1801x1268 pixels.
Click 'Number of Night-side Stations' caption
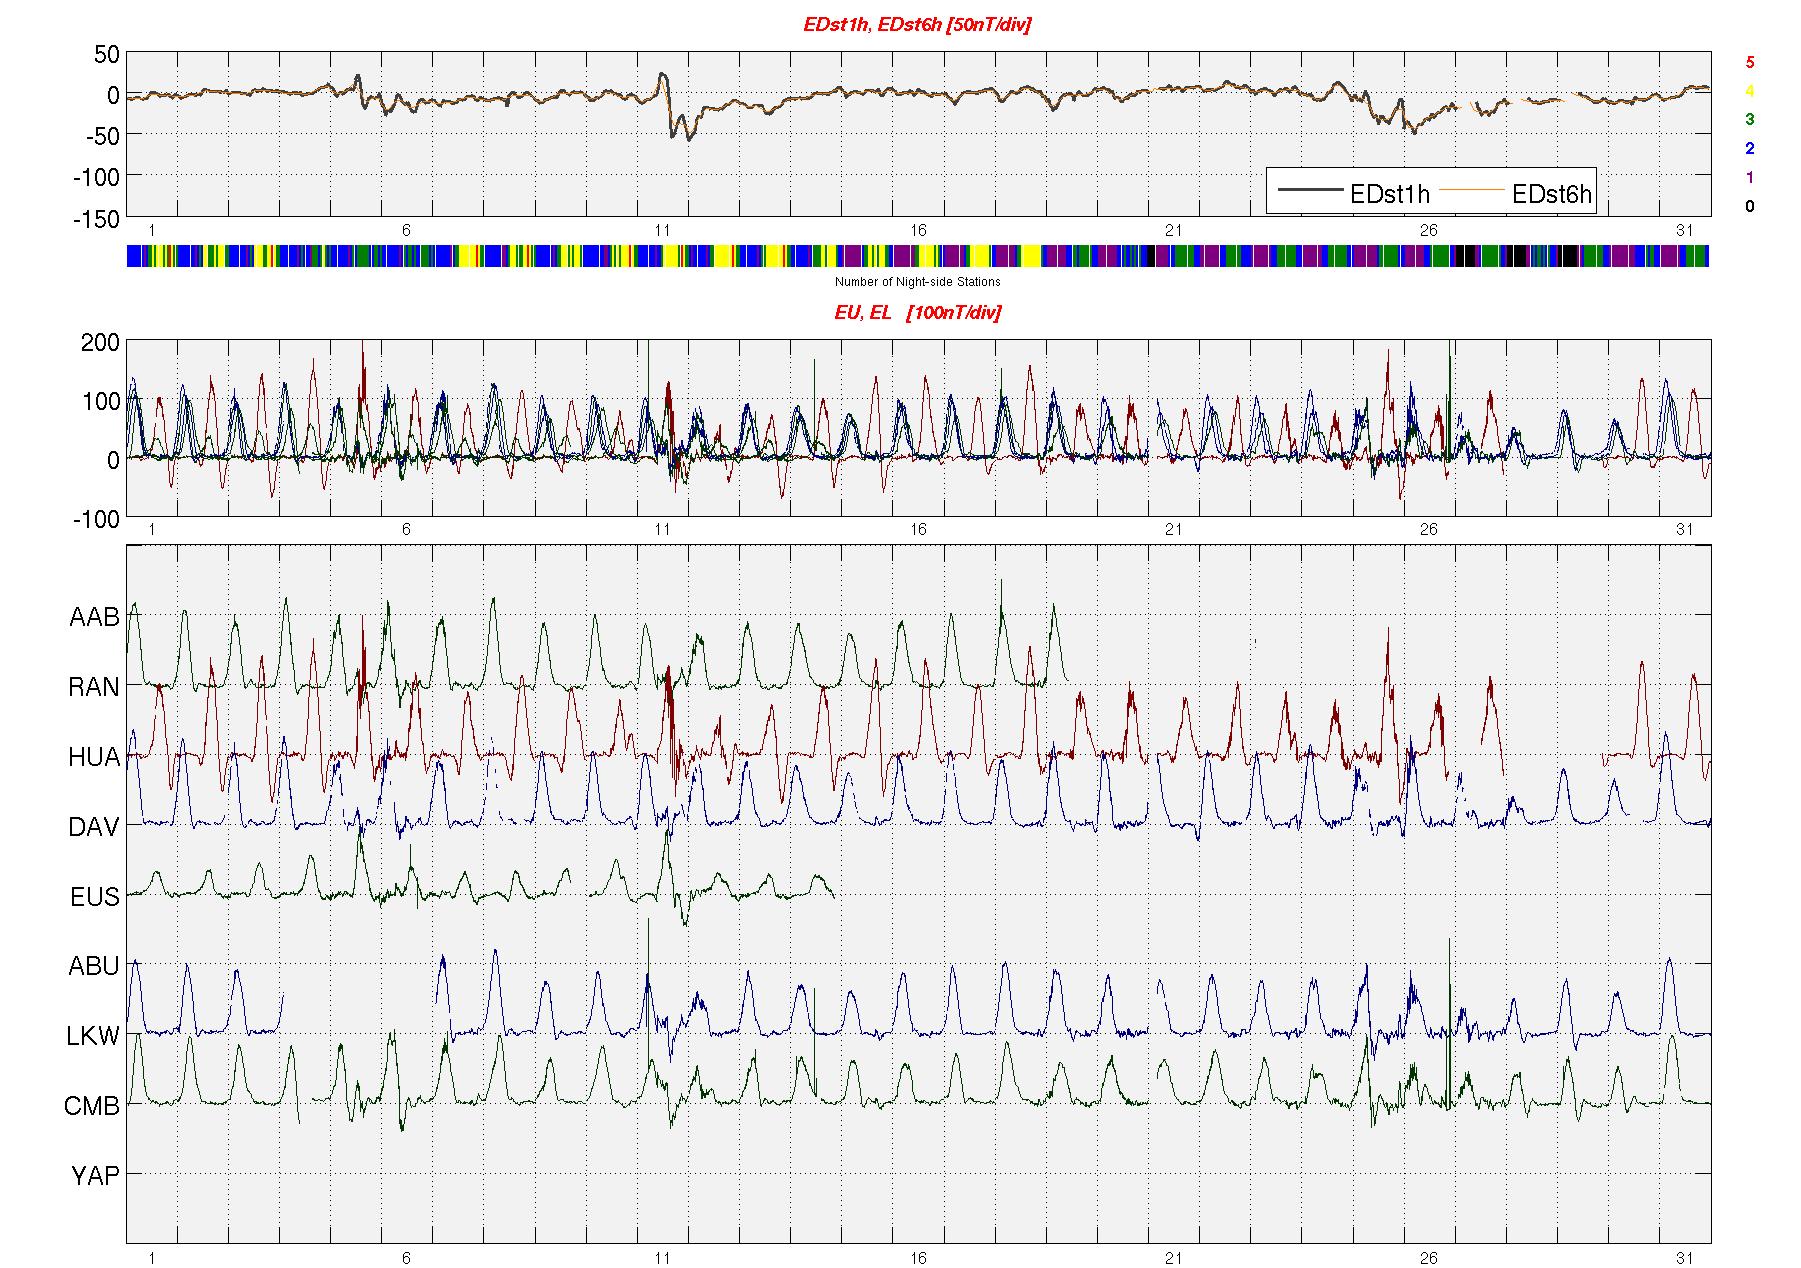pyautogui.click(x=917, y=282)
